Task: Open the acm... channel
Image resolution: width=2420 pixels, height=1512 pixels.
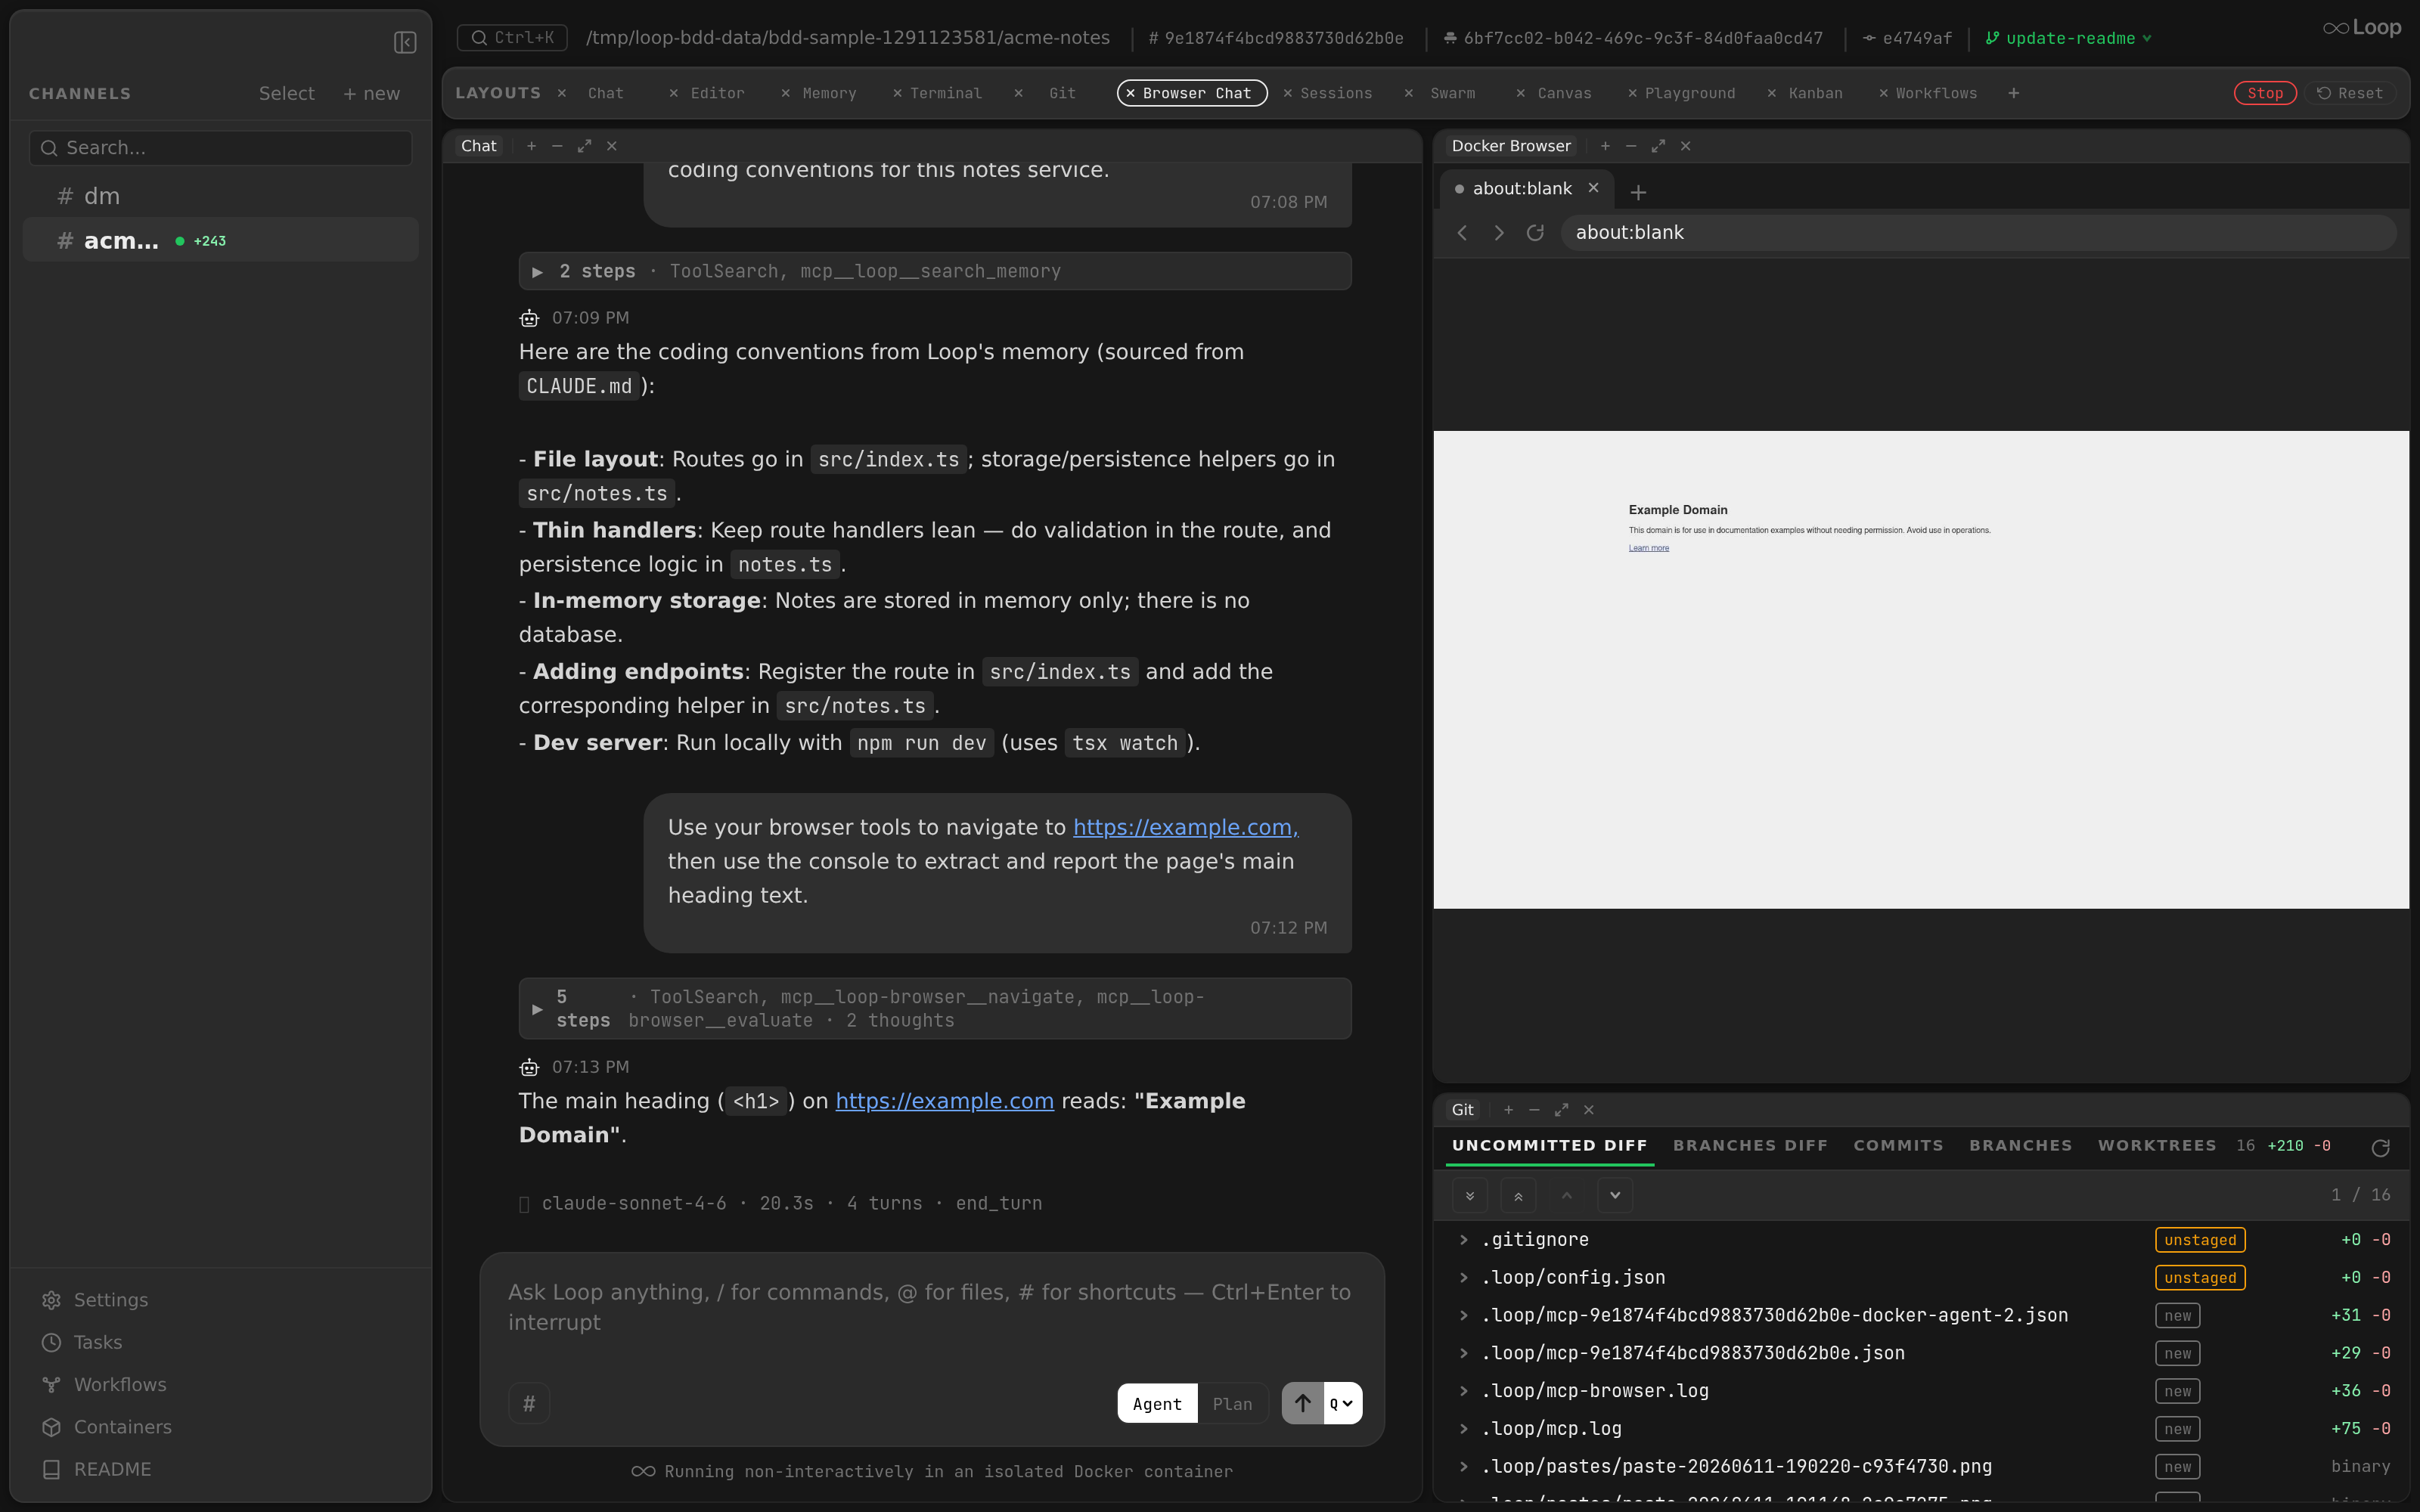Action: pyautogui.click(x=221, y=240)
